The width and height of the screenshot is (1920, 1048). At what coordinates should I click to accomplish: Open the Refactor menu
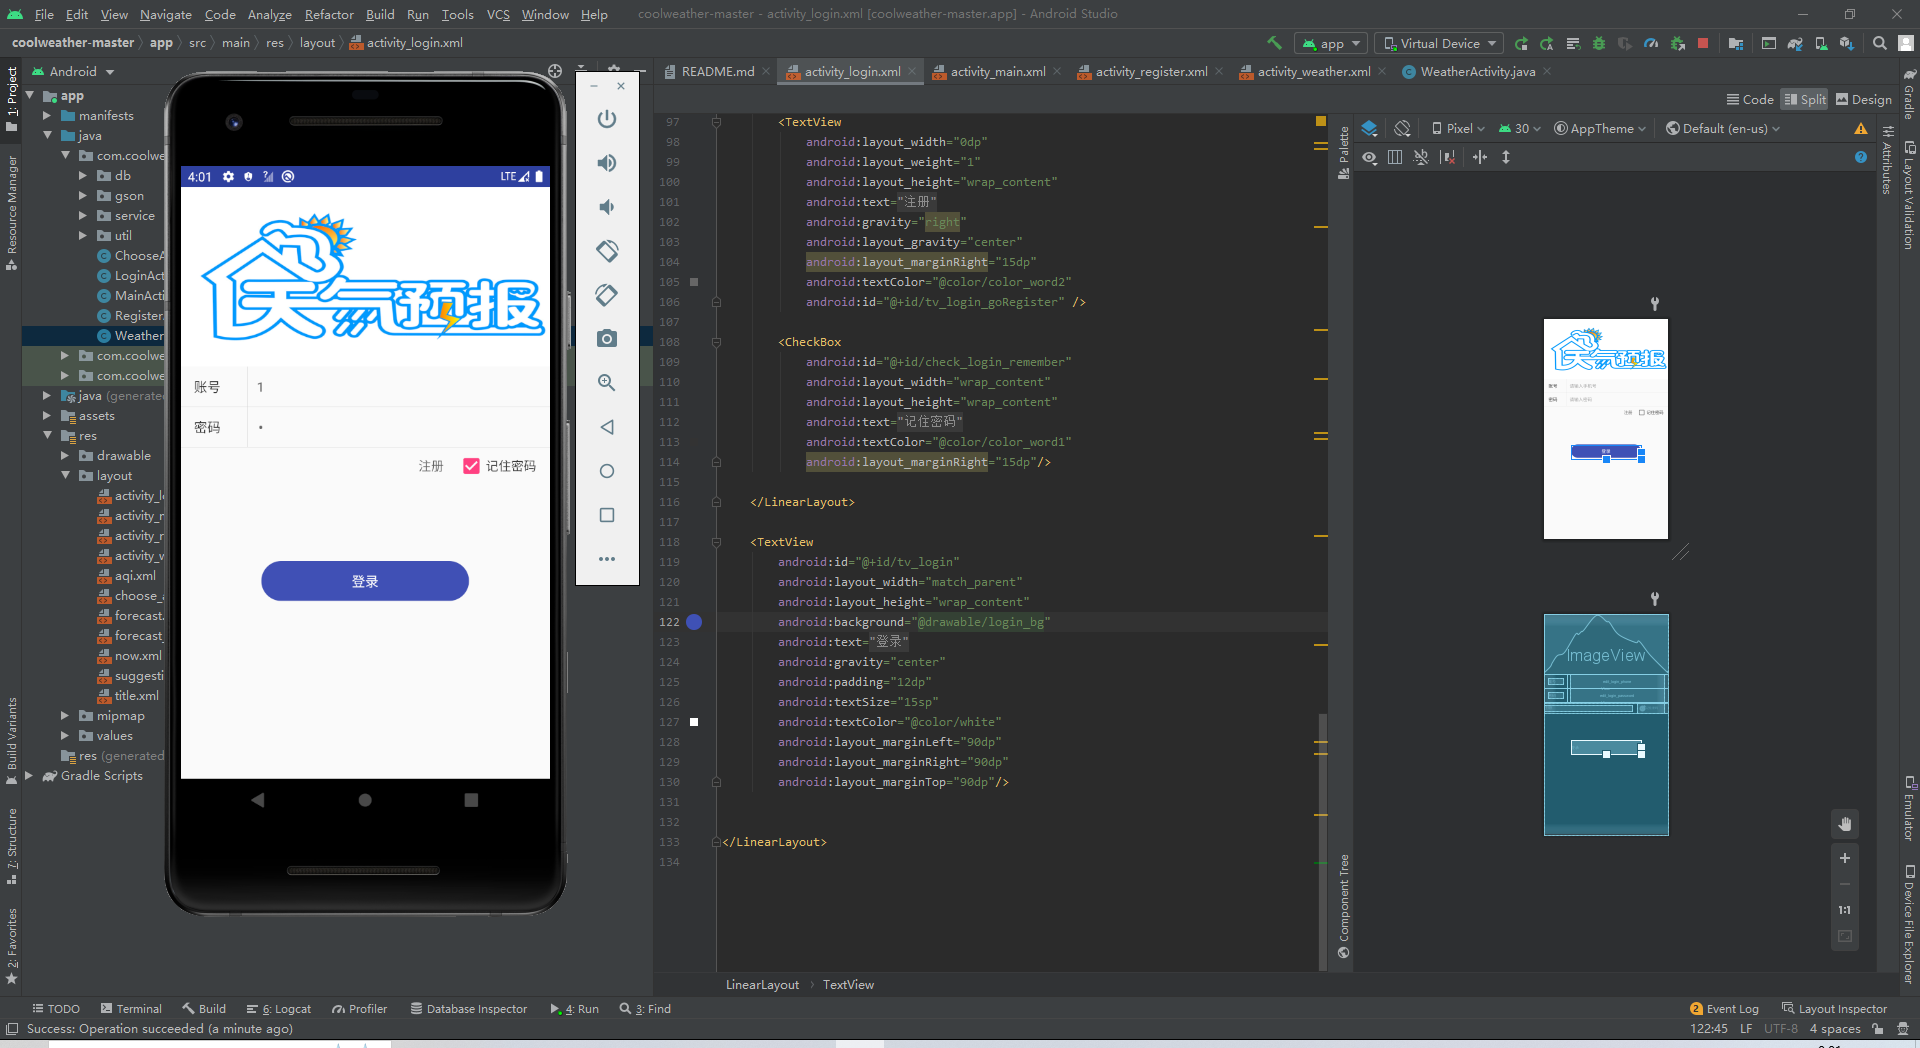329,14
